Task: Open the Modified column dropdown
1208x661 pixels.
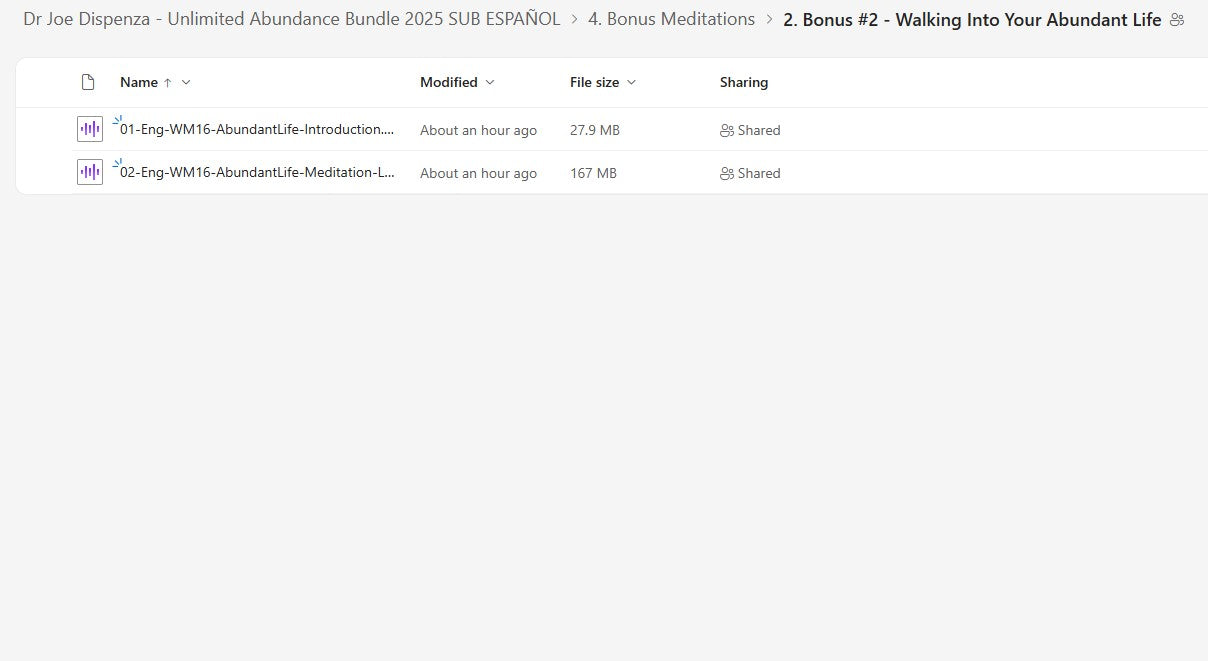Action: point(489,82)
